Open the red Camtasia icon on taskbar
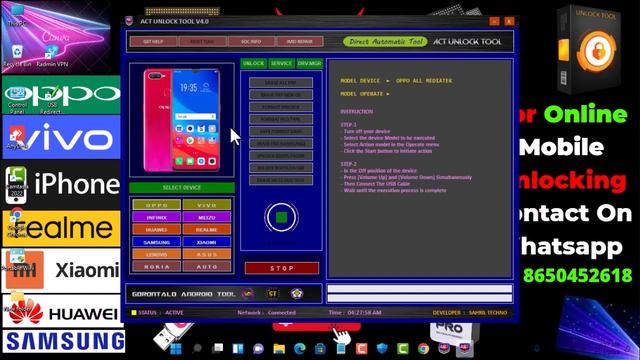 [x=361, y=349]
